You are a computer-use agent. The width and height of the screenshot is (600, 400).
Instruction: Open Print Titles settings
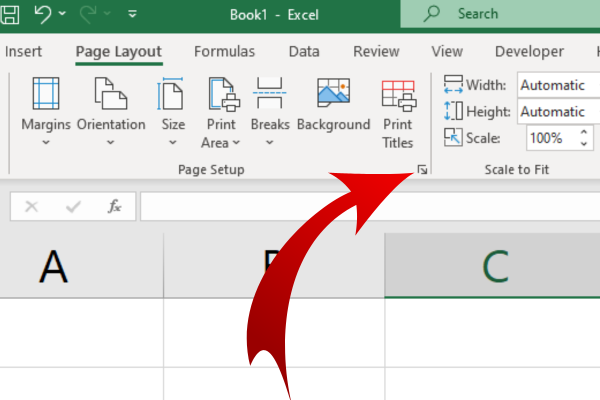(398, 113)
